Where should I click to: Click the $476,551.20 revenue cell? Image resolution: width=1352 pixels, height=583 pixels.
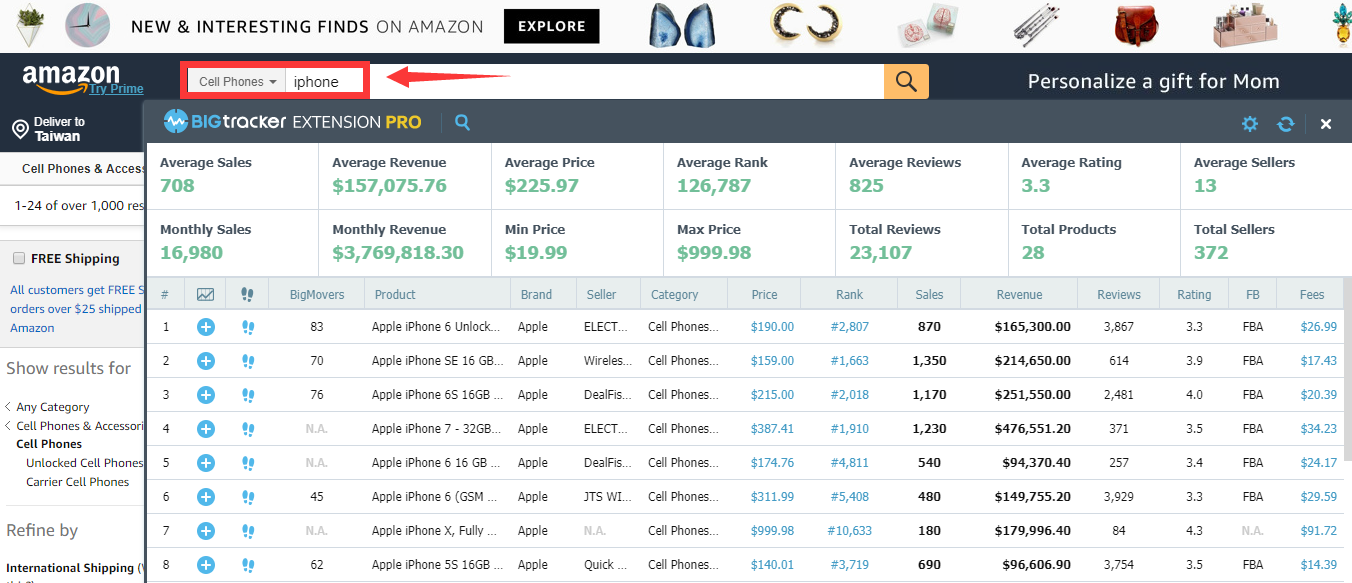coord(1033,429)
